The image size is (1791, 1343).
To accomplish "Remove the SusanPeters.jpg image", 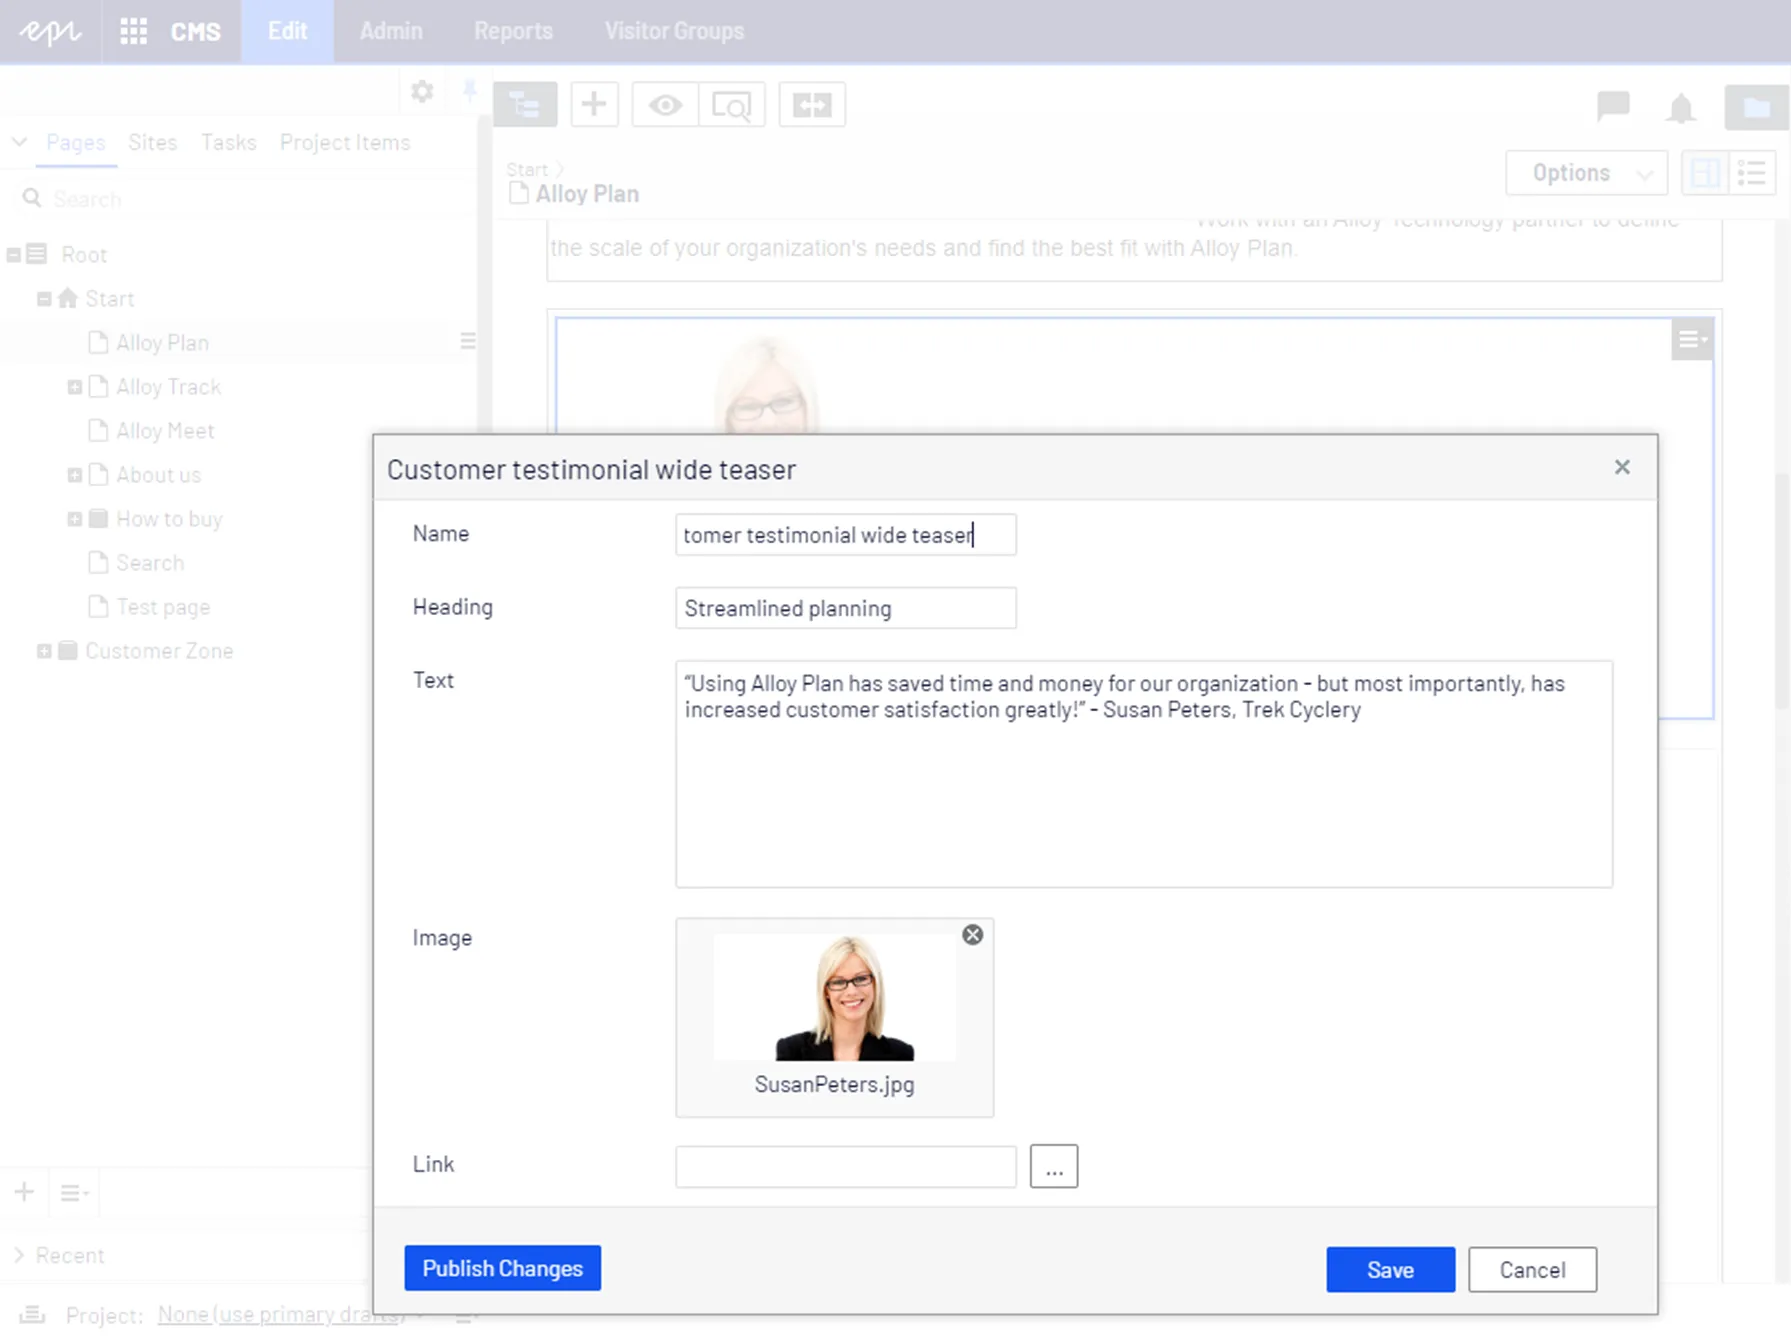I will [972, 935].
